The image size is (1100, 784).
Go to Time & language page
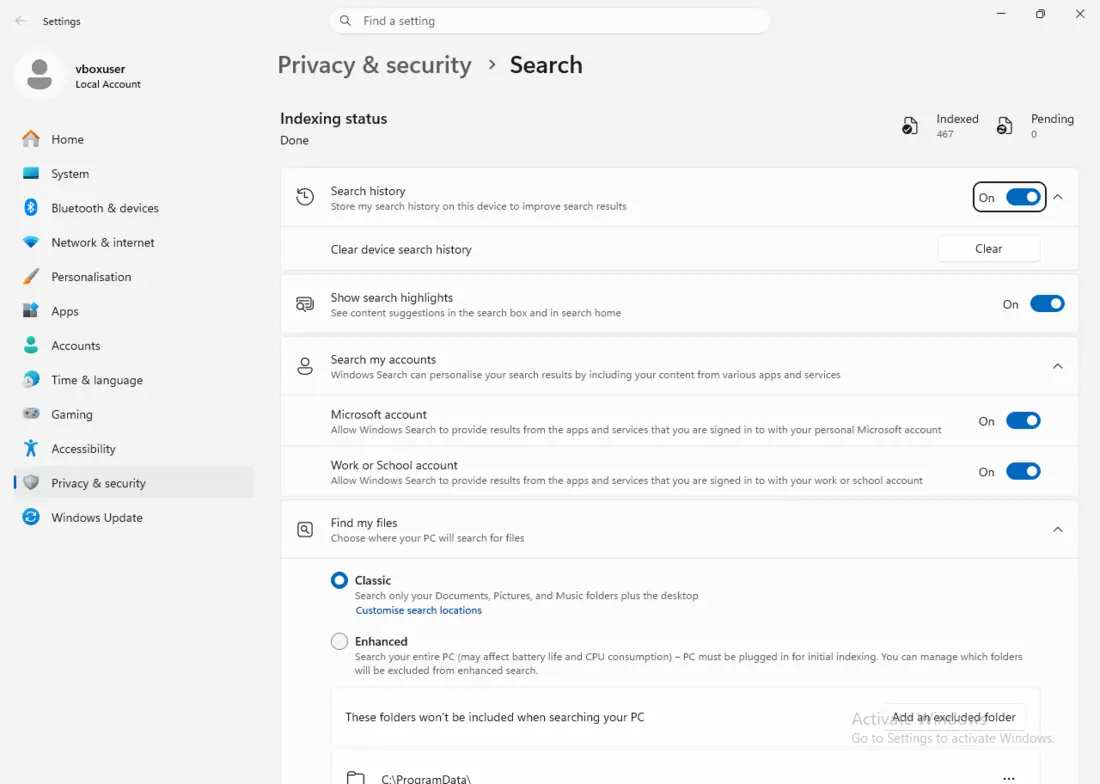point(133,379)
